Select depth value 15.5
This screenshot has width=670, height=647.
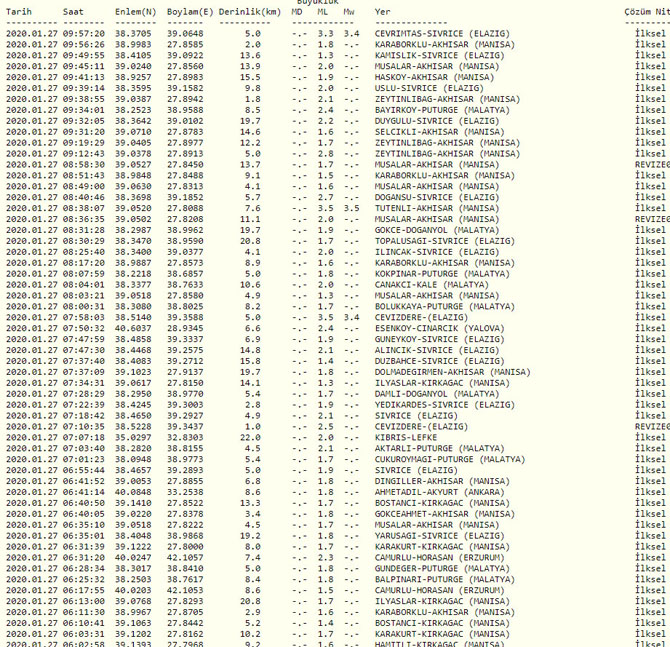250,77
